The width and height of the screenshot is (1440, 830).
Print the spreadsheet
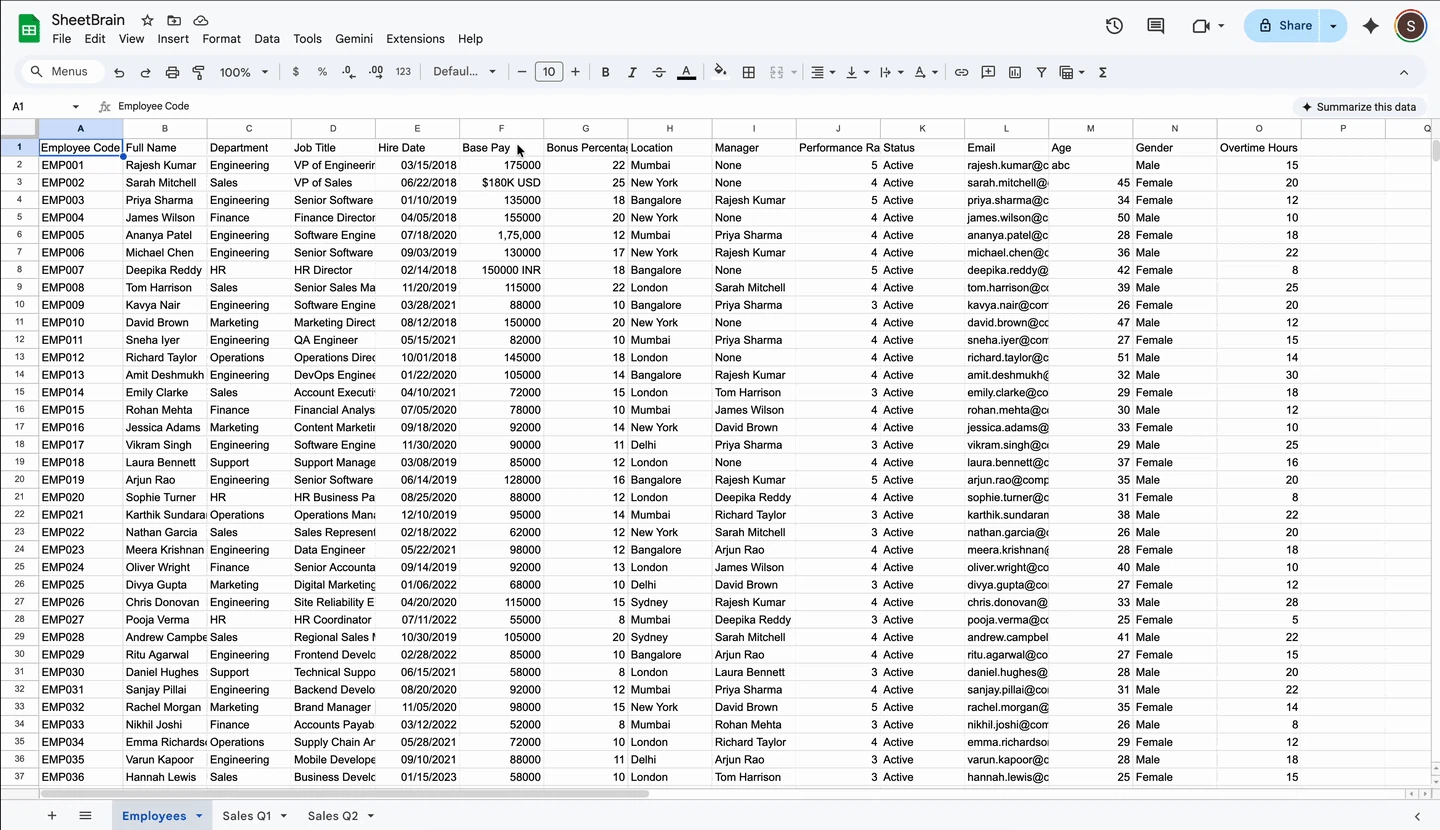[172, 72]
